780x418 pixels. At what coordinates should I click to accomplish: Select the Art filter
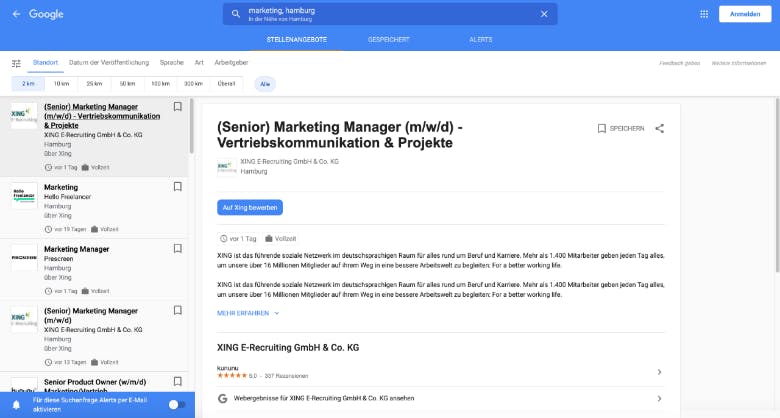coord(199,63)
